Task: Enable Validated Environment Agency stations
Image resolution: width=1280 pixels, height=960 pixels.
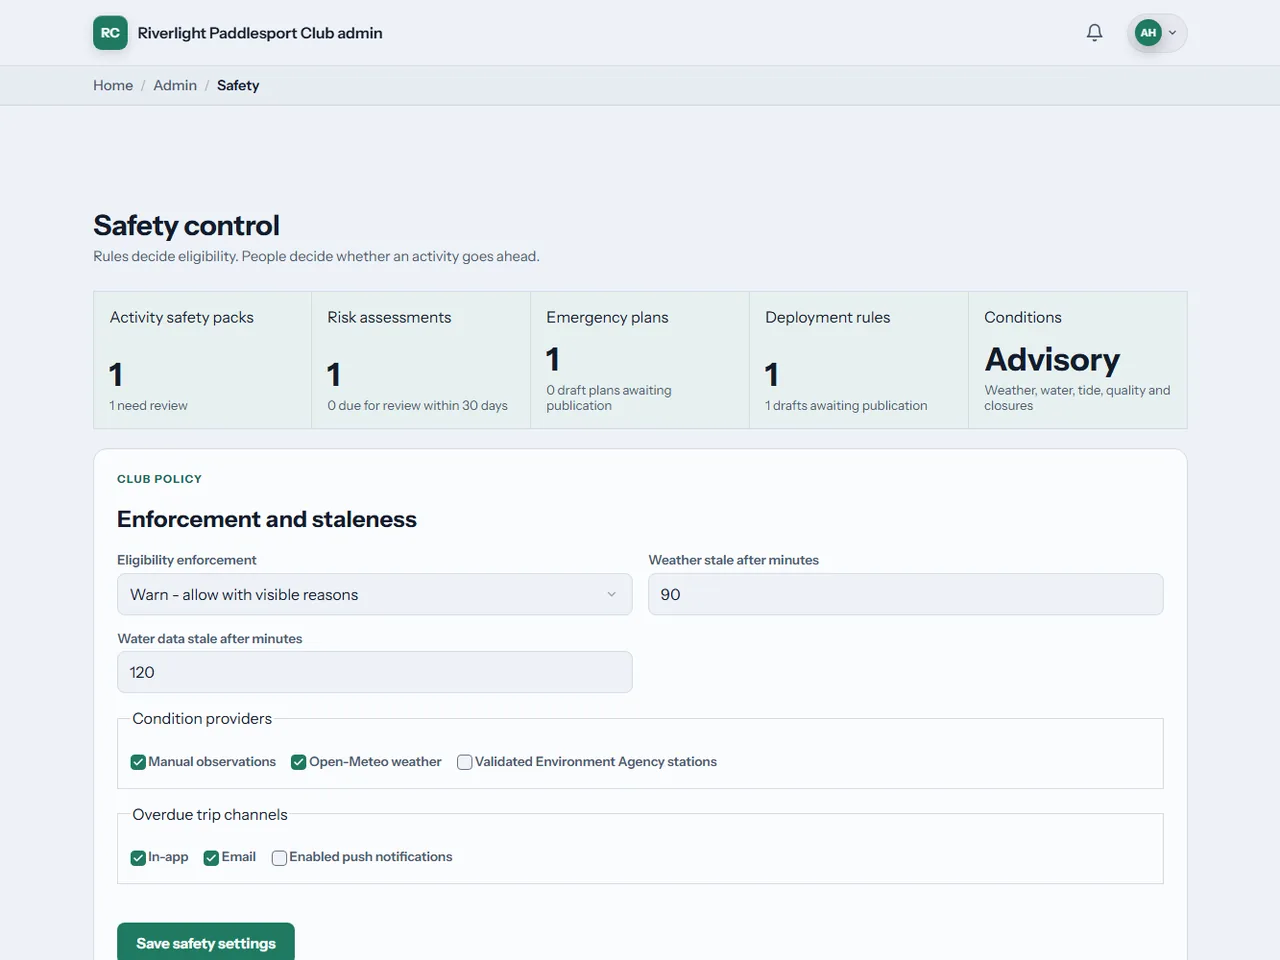Action: (x=464, y=762)
